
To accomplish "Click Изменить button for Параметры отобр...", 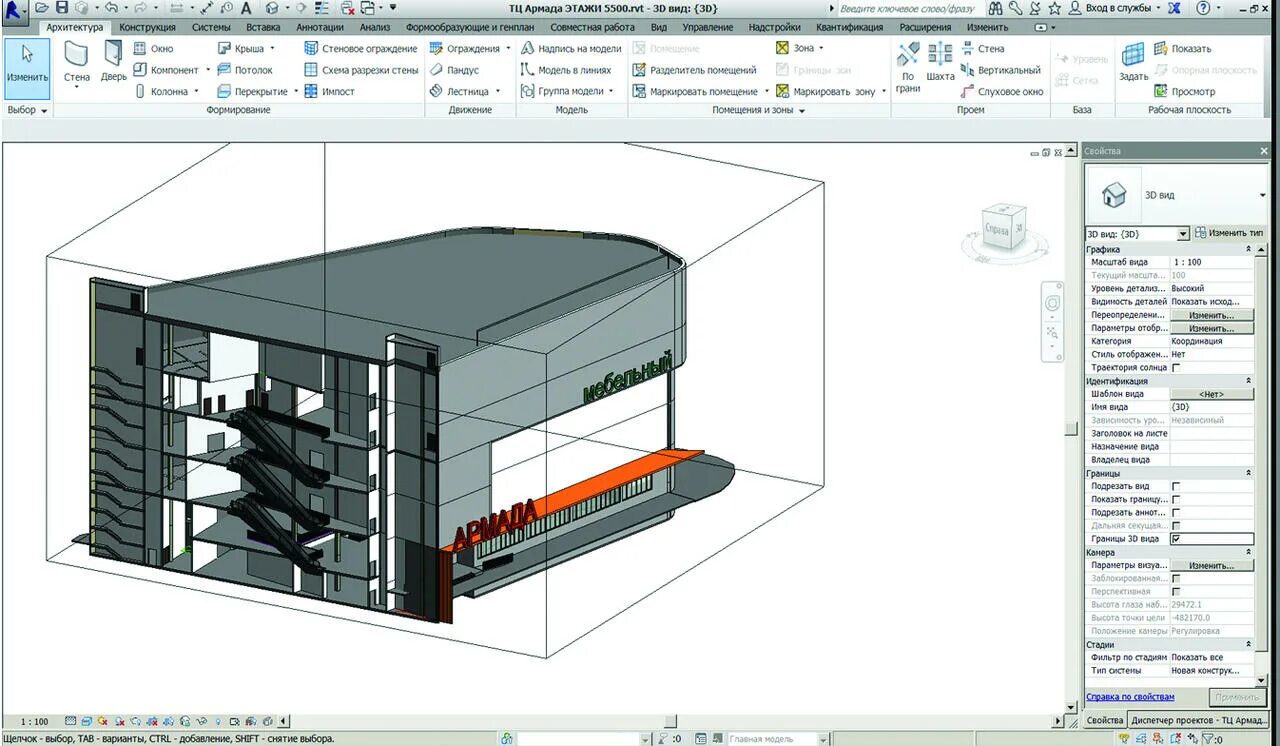I will pos(1212,328).
